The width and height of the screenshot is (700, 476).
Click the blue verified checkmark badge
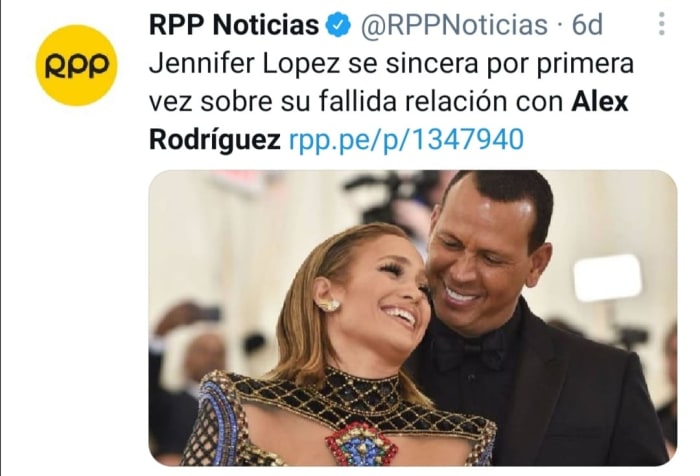[x=339, y=25]
